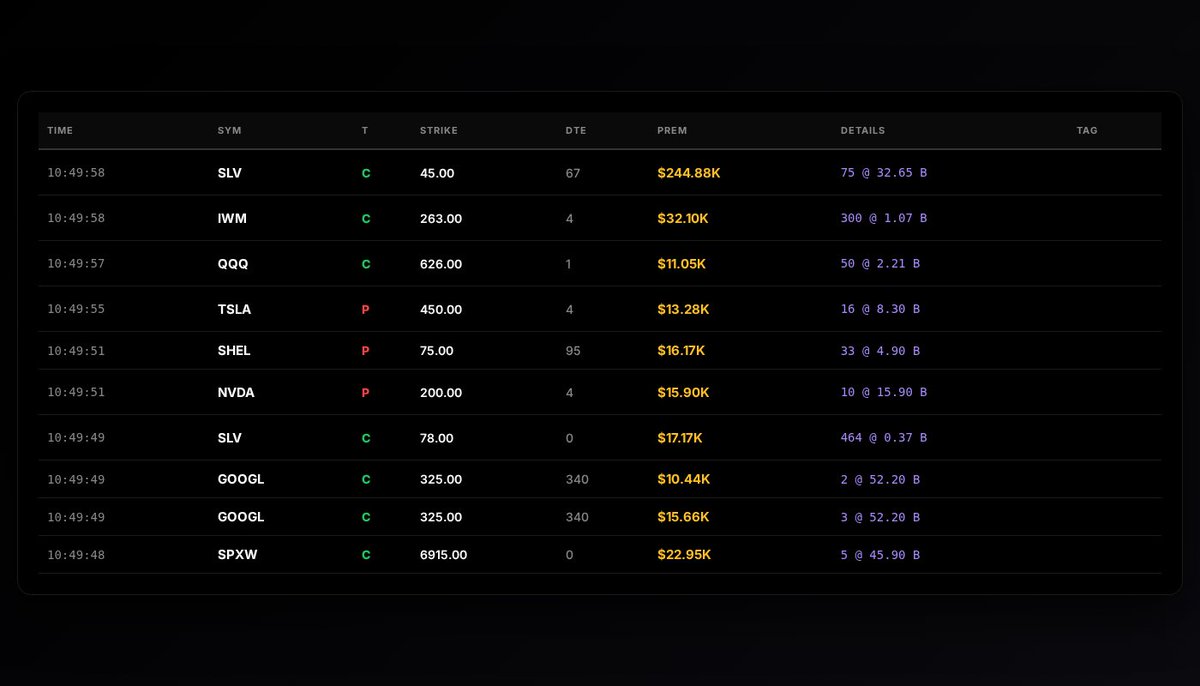
Task: Click strike 200.00 in NVDA row
Action: (441, 393)
